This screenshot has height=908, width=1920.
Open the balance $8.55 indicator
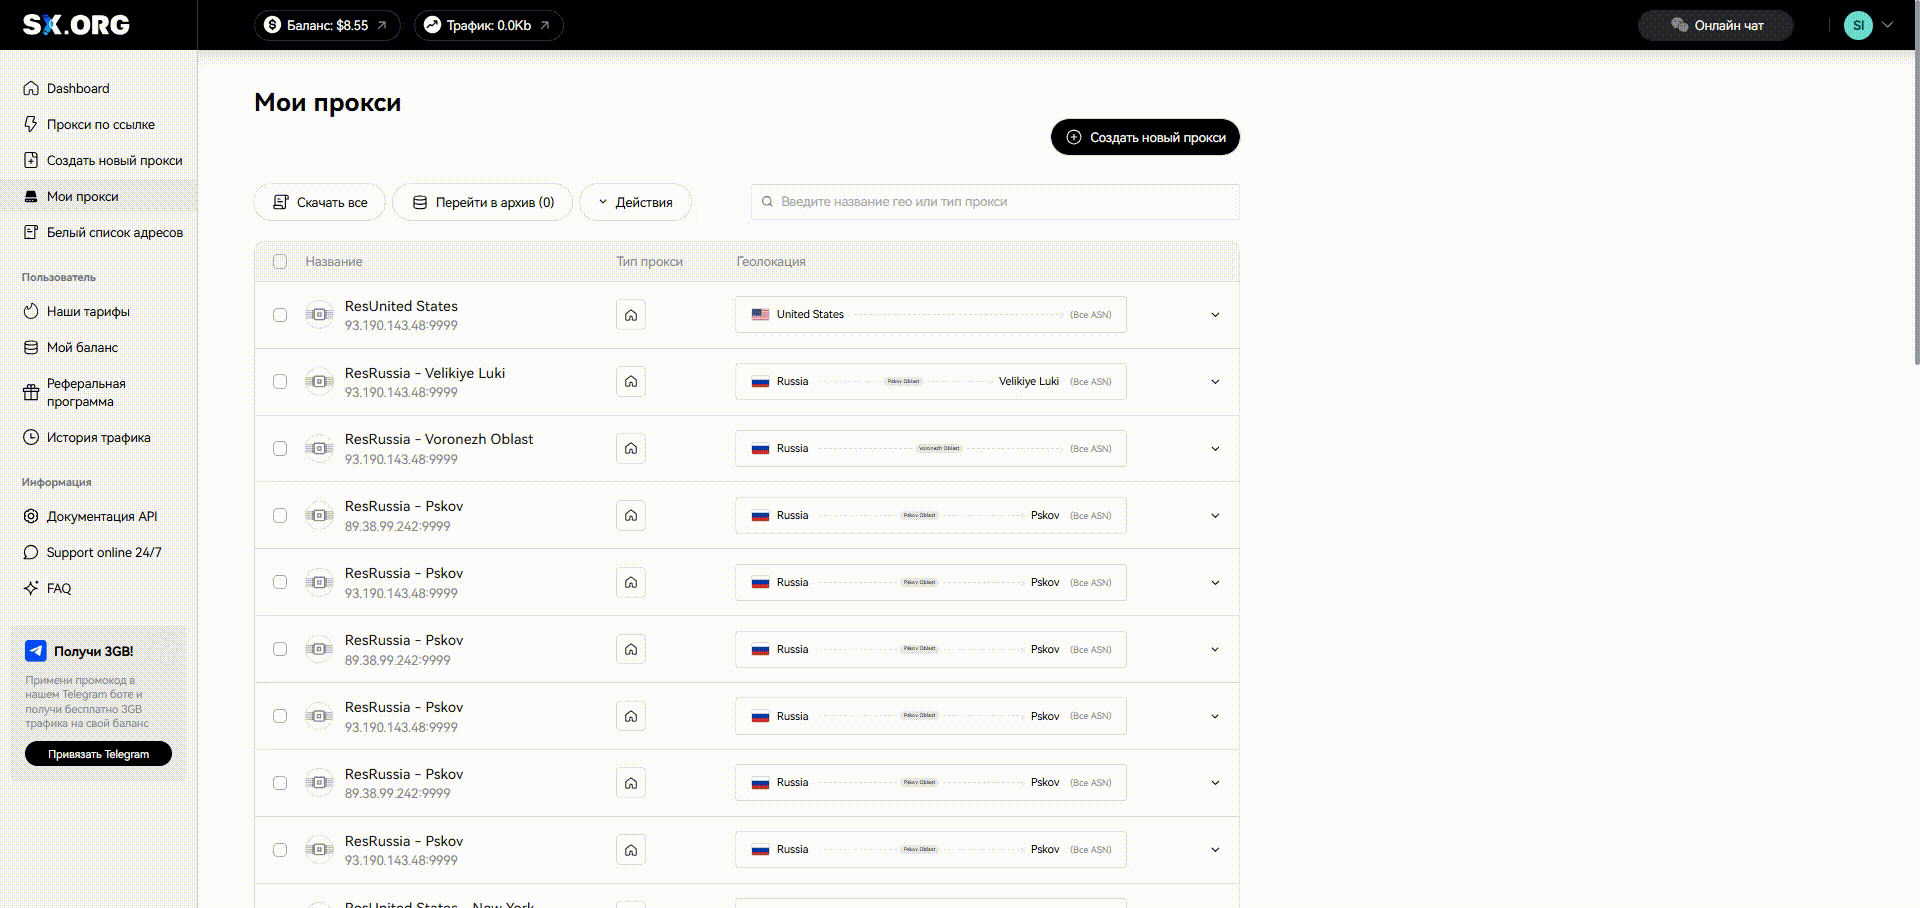(x=326, y=25)
